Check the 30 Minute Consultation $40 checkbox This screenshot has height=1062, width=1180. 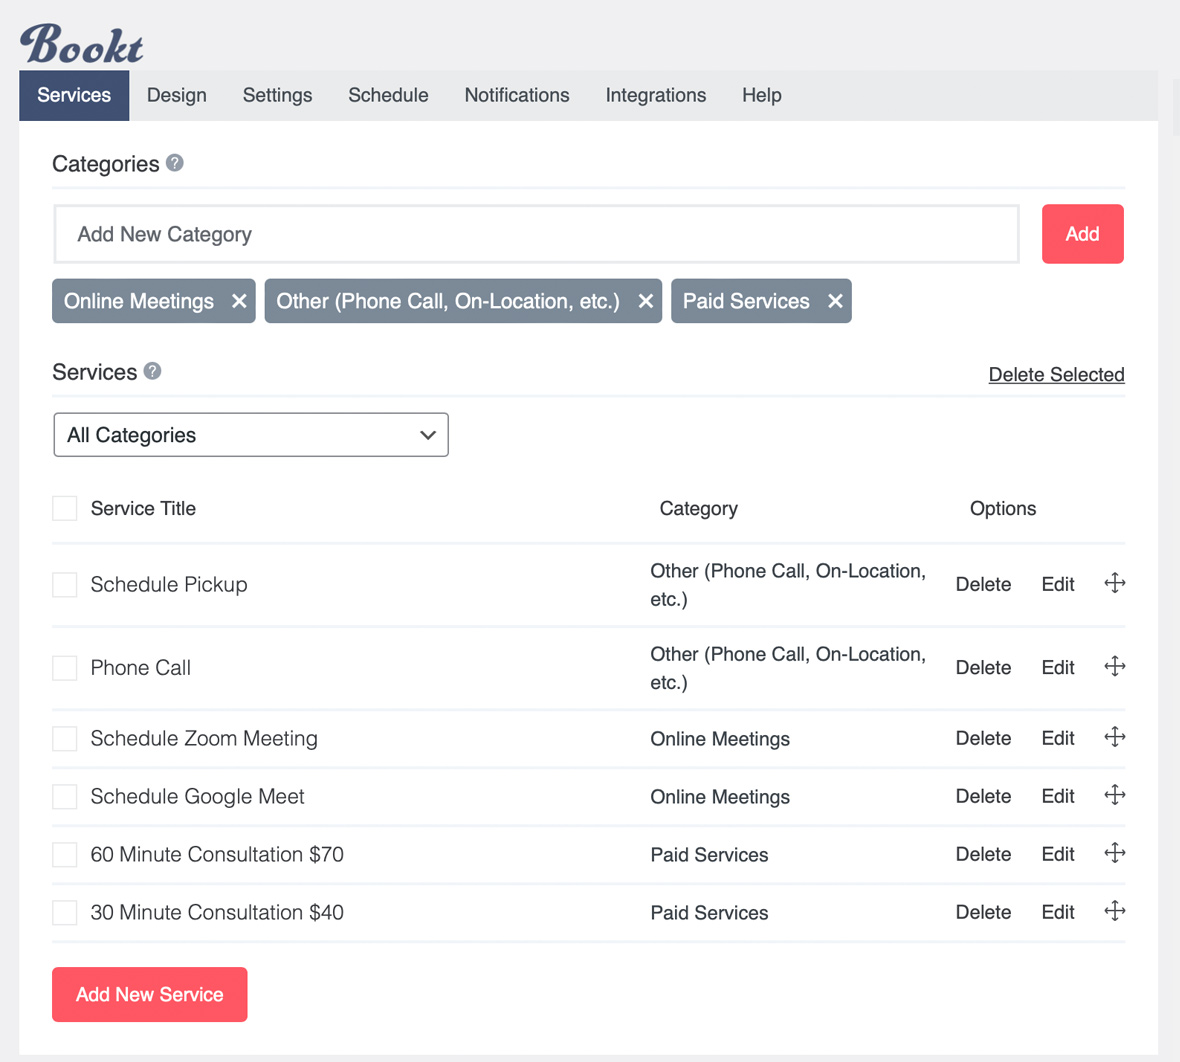pos(65,912)
